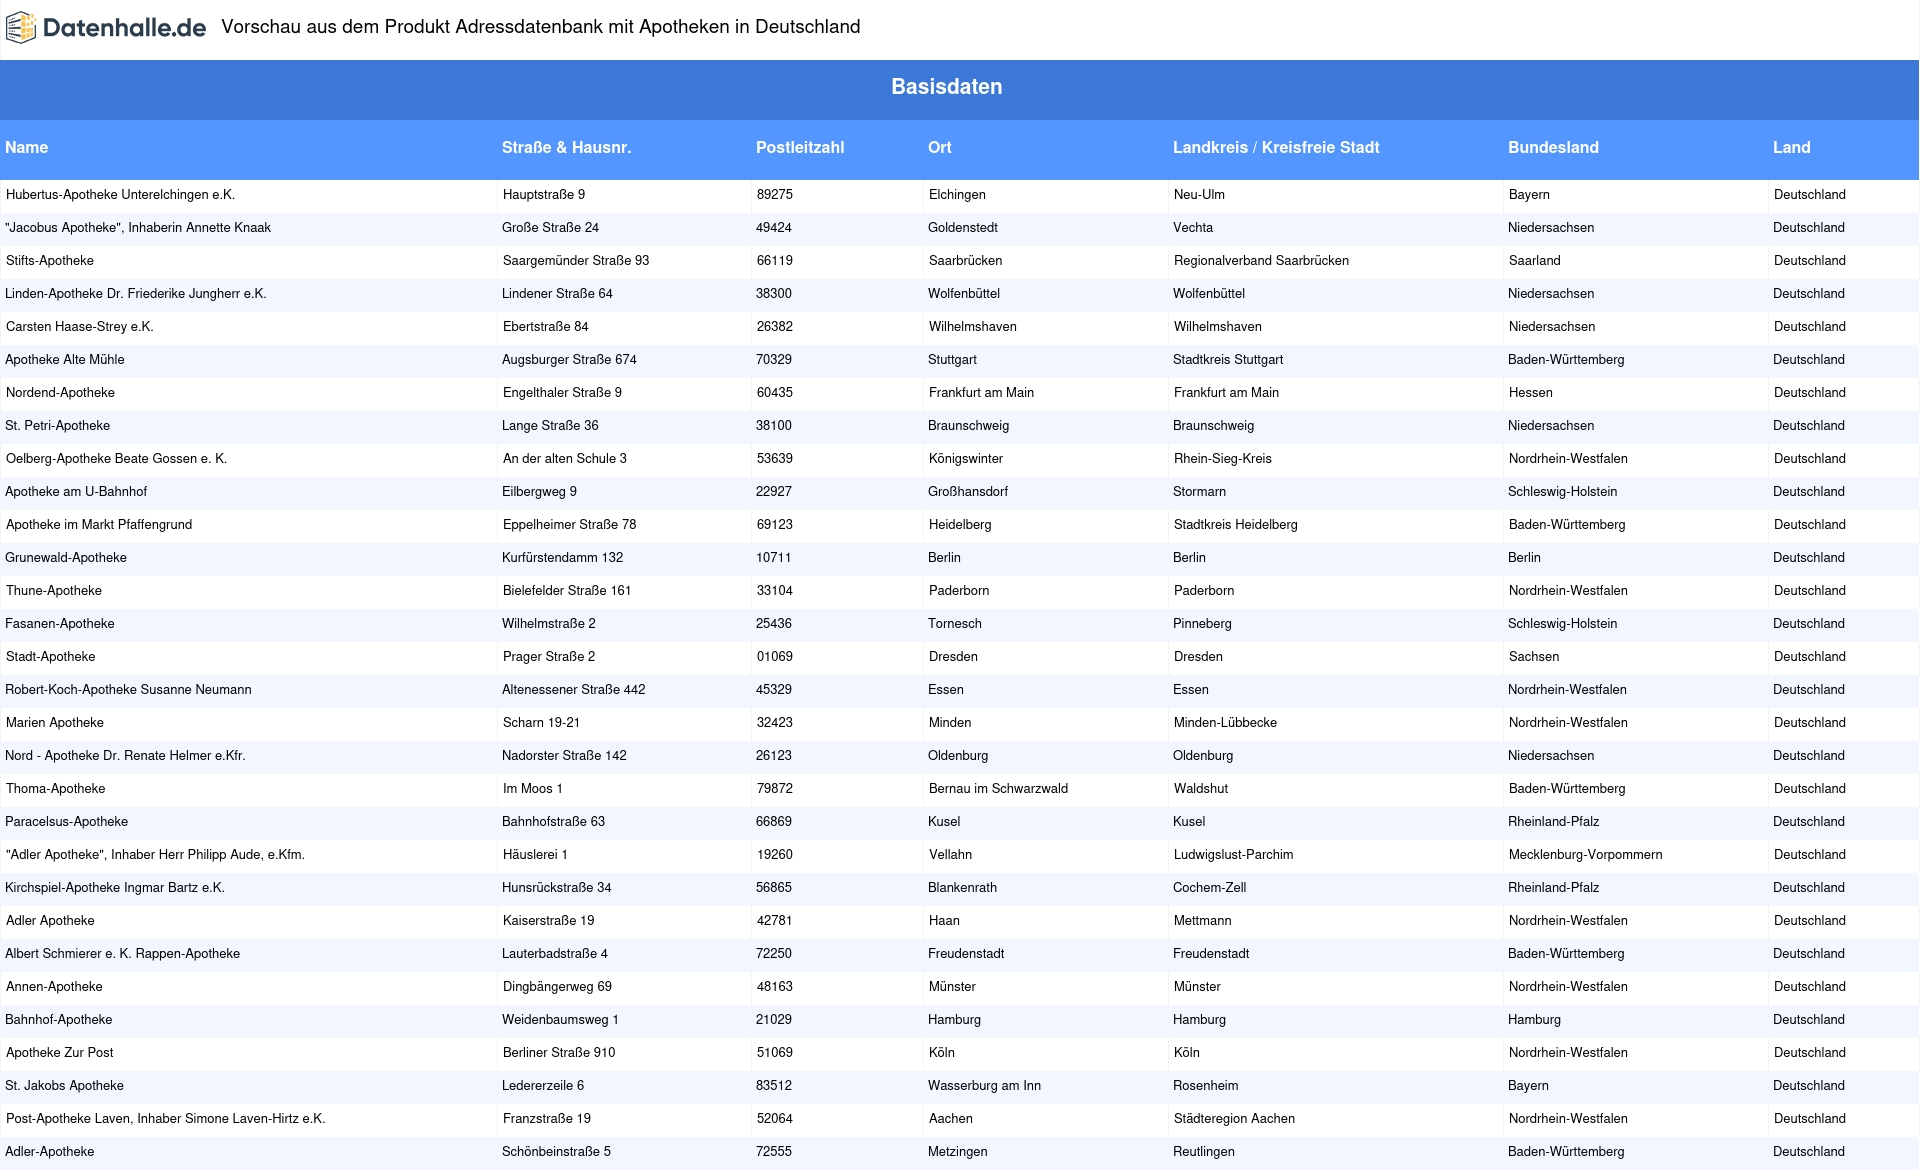Image resolution: width=1920 pixels, height=1170 pixels.
Task: Click Stadtkreis Heidelberg cell
Action: 1235,525
